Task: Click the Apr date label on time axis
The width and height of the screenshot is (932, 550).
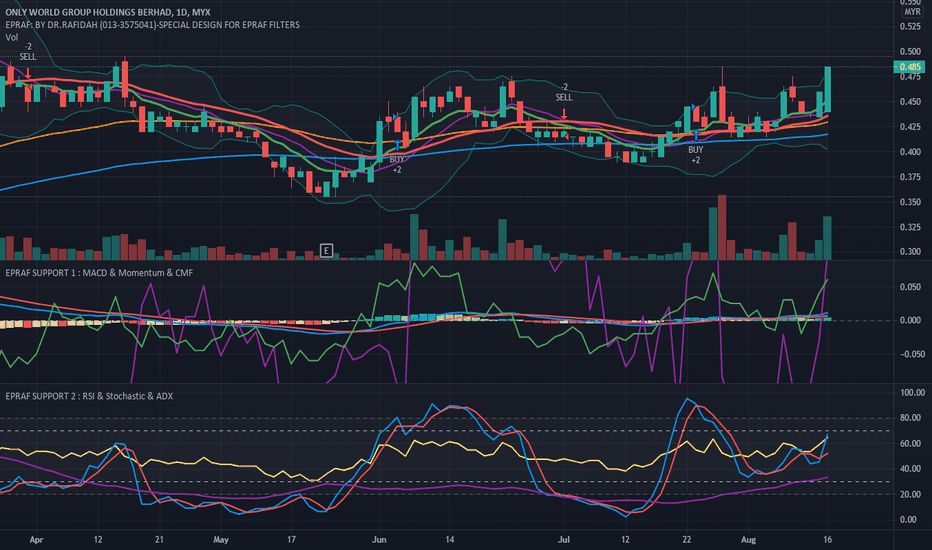Action: coord(36,540)
